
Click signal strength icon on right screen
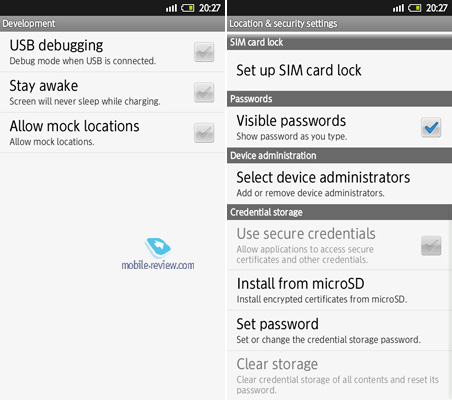pyautogui.click(x=398, y=8)
